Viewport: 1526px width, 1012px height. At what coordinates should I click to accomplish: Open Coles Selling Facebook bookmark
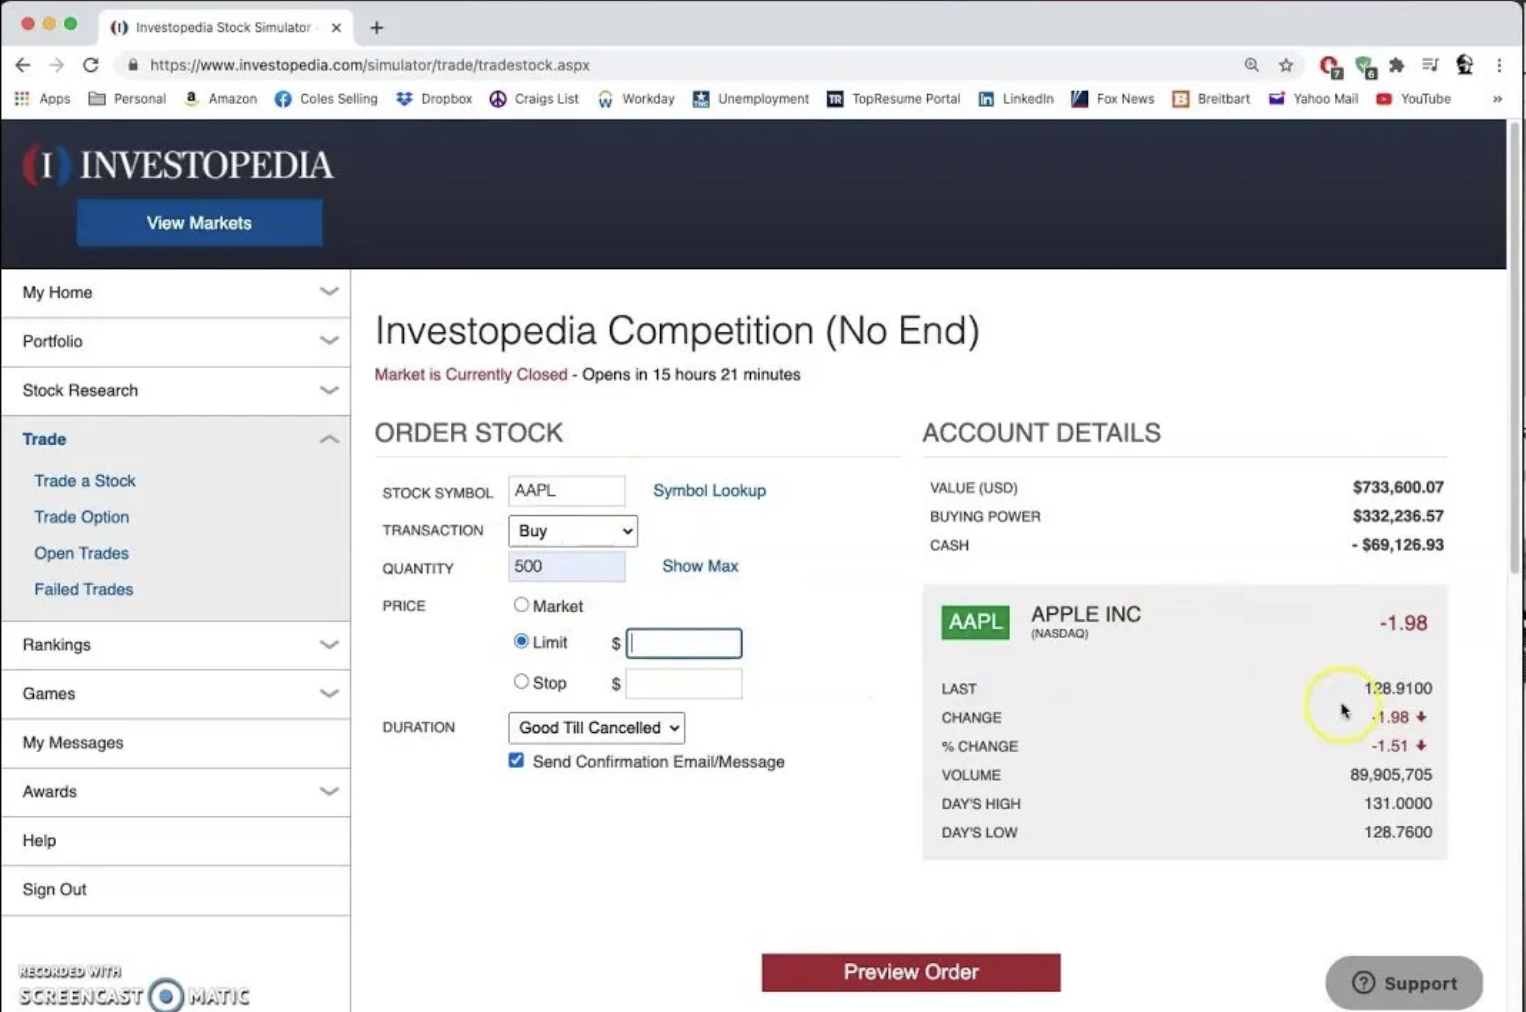[326, 99]
